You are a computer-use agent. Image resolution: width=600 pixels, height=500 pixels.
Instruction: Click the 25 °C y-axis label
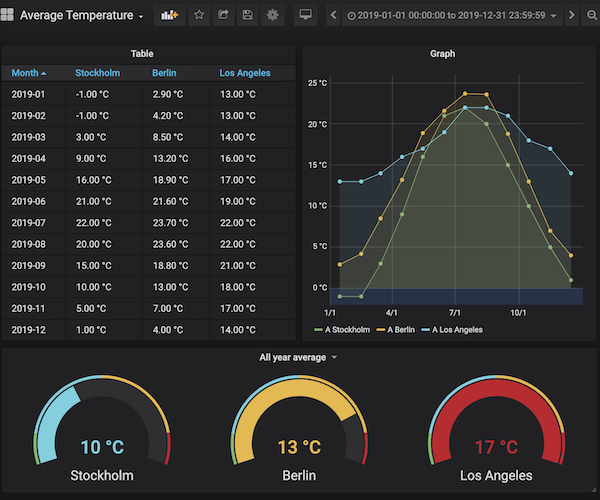point(318,83)
